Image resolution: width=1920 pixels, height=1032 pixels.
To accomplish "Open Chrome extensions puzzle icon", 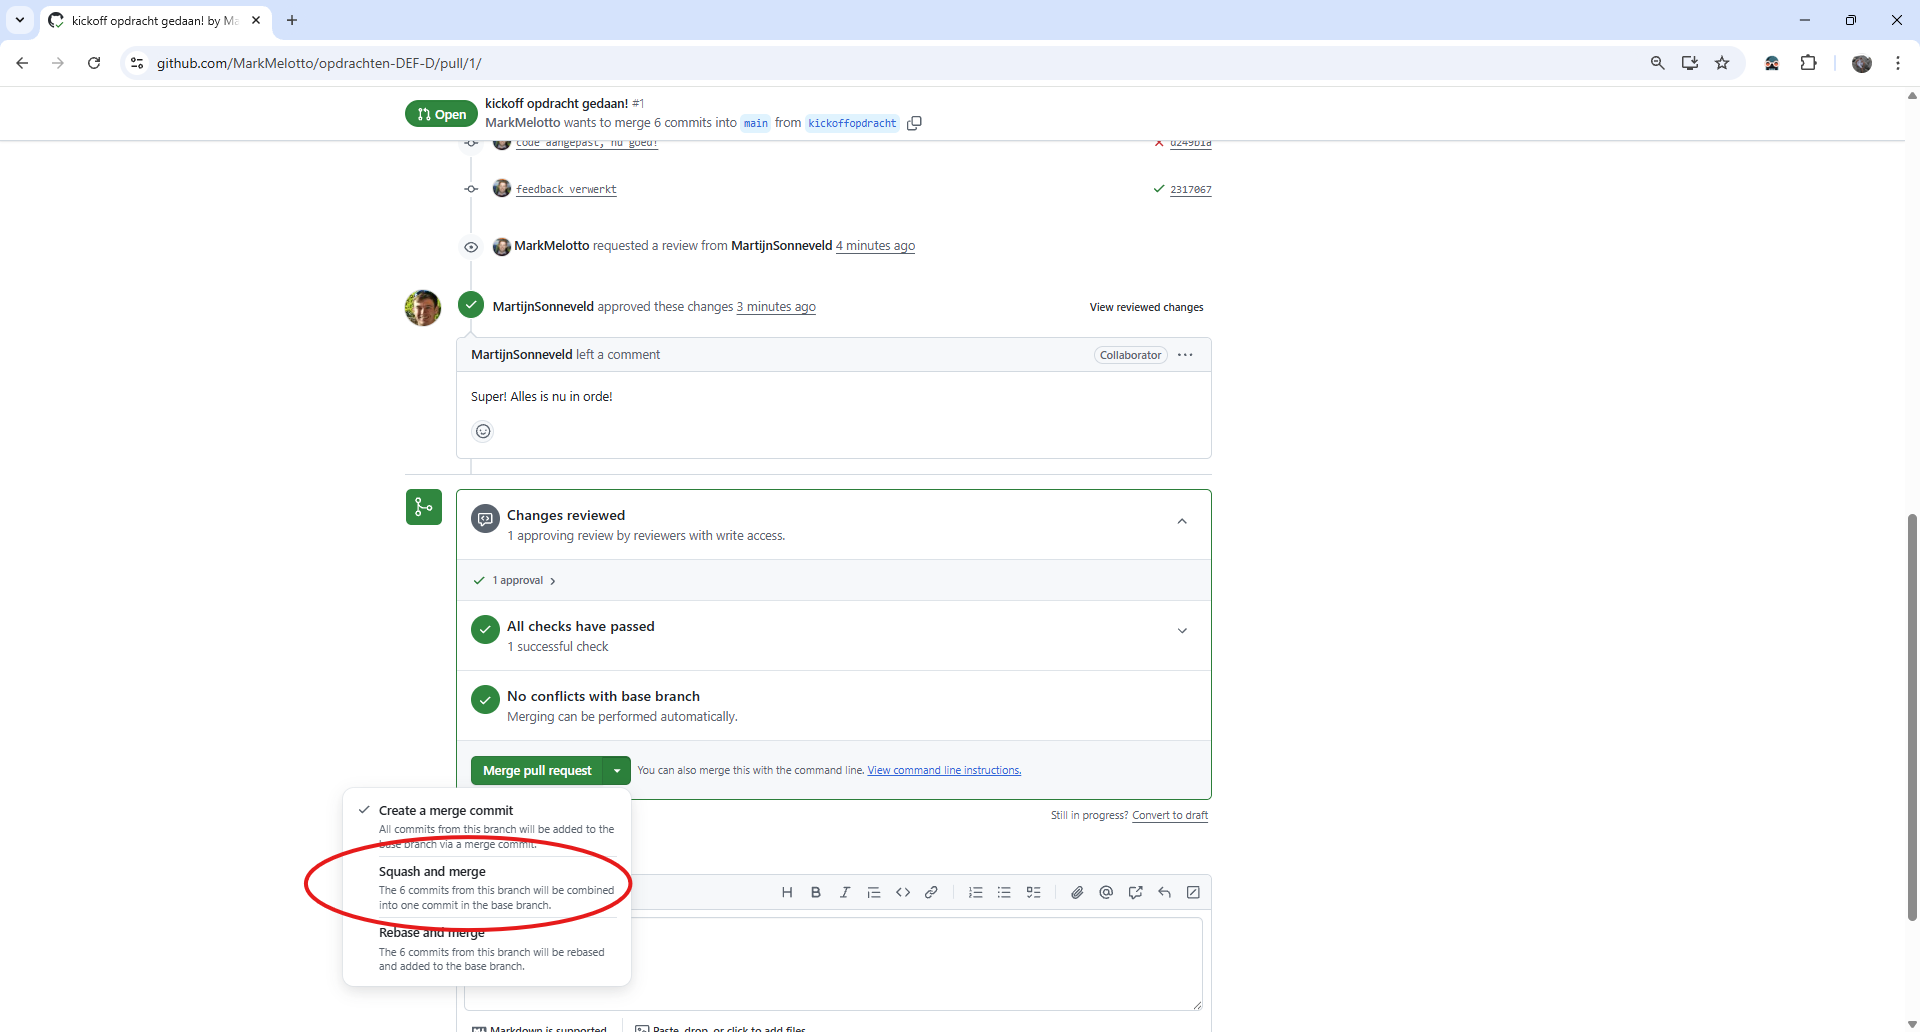I will (1808, 63).
